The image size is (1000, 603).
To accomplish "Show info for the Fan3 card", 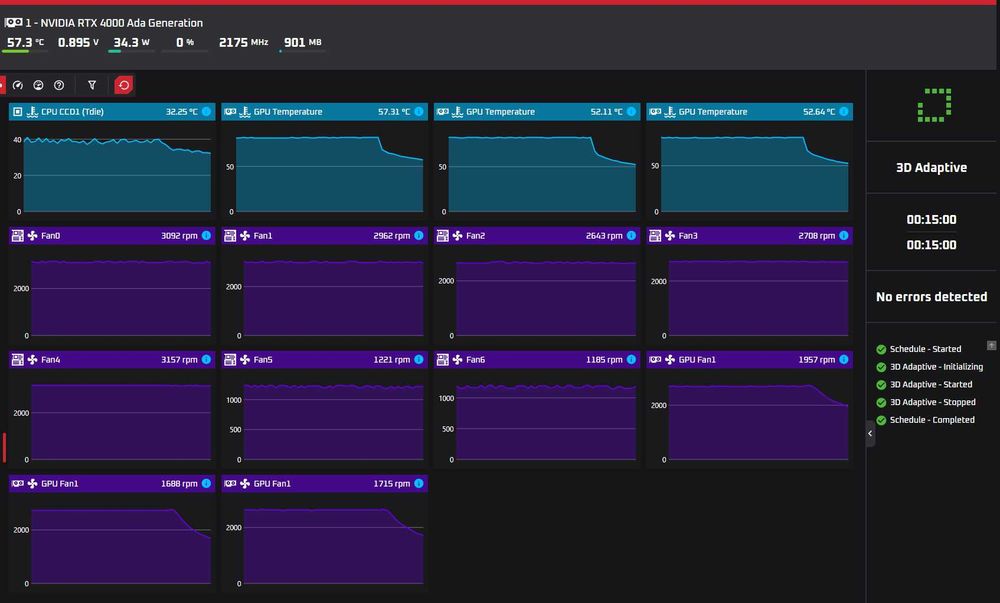I will point(844,235).
